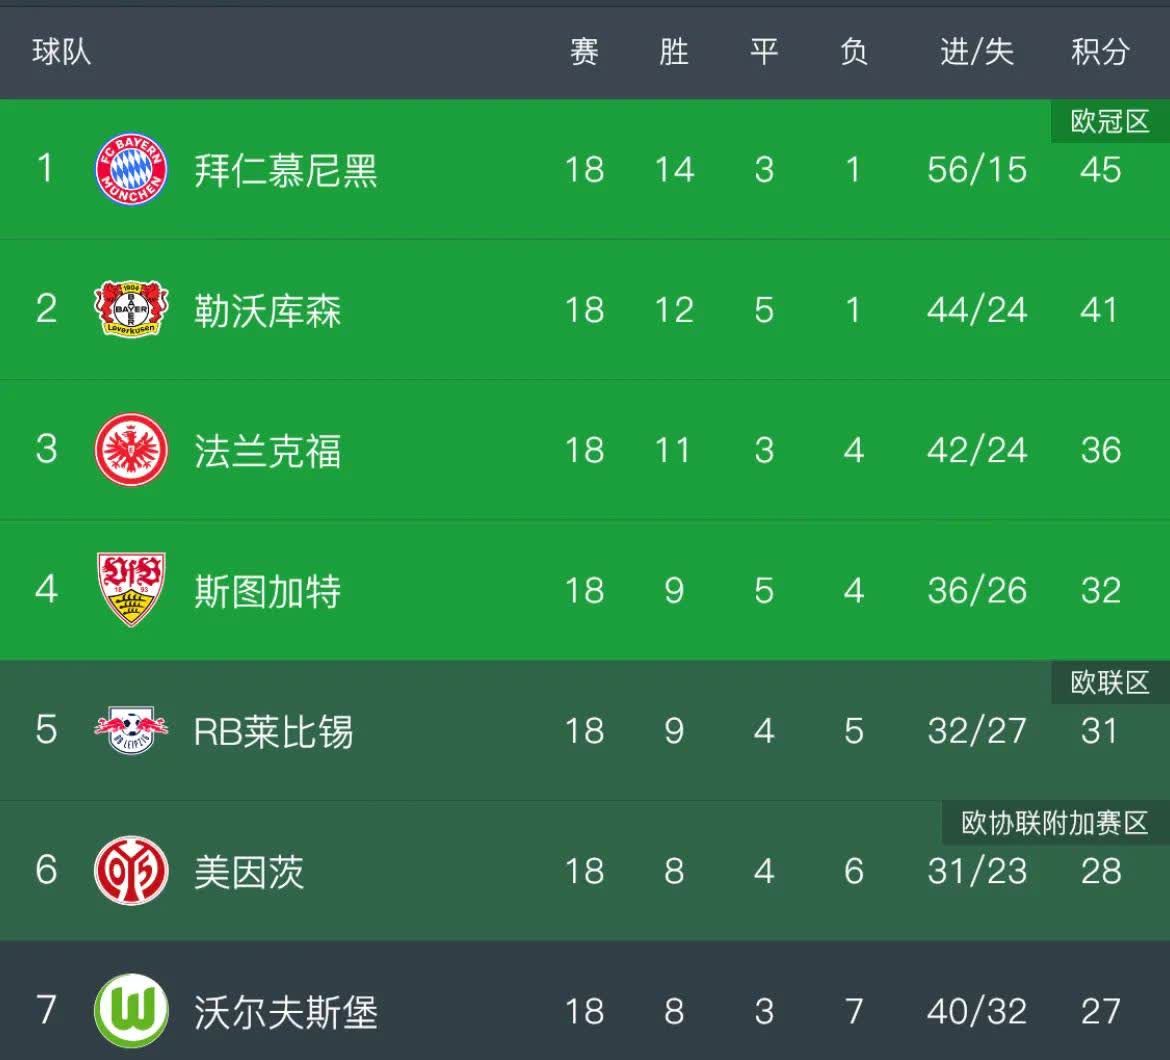Open the VfB Stuttgart badge
Viewport: 1170px width, 1060px height.
131,590
